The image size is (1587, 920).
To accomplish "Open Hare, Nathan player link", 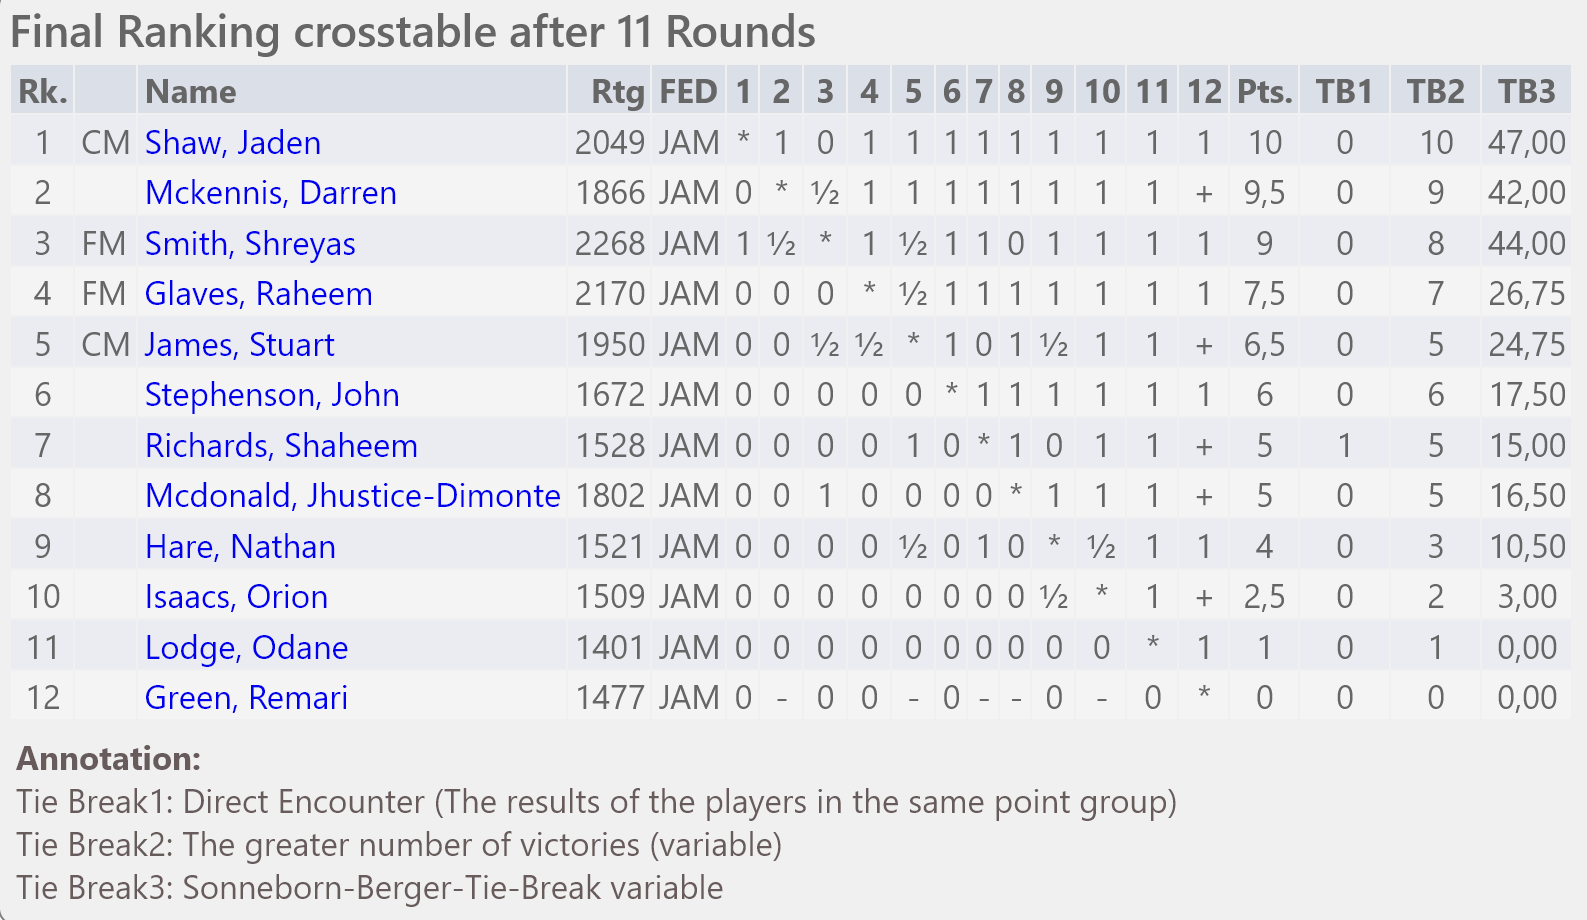I will click(x=240, y=547).
